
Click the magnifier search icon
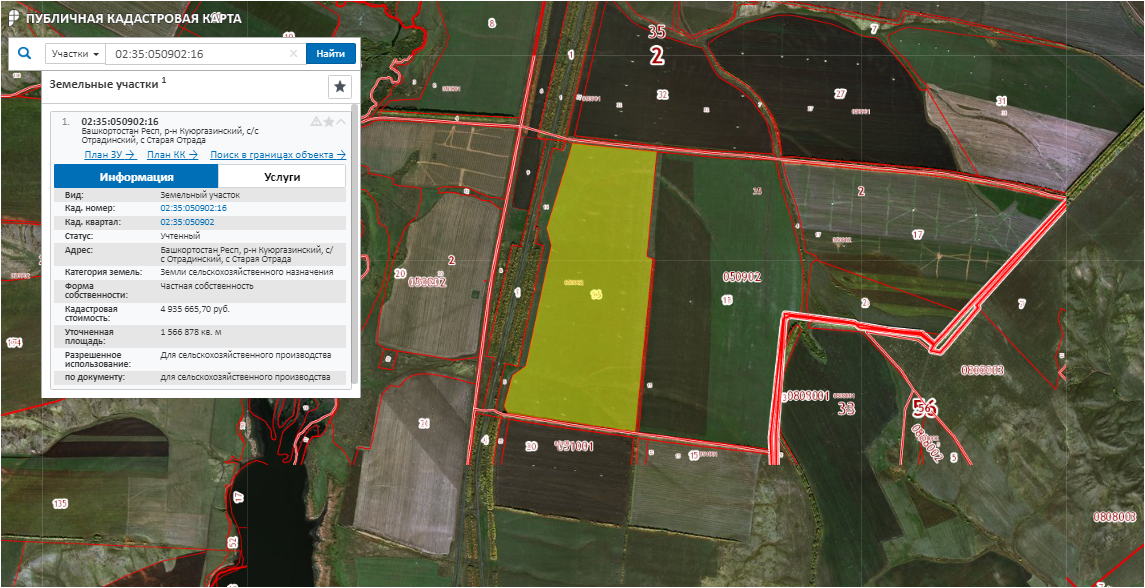tap(25, 54)
